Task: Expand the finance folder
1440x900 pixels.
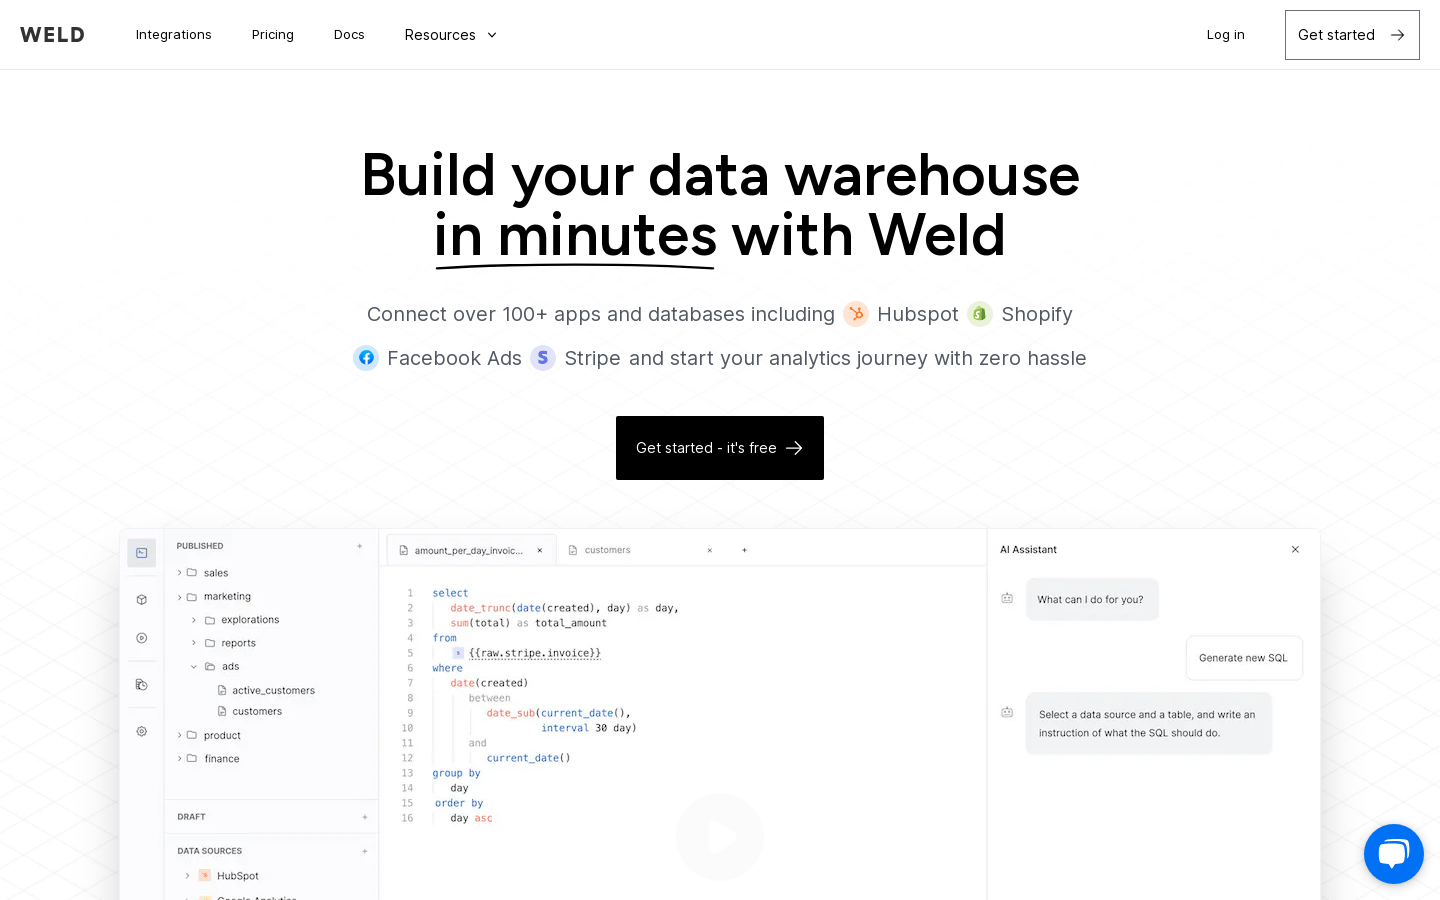Action: pos(180,759)
